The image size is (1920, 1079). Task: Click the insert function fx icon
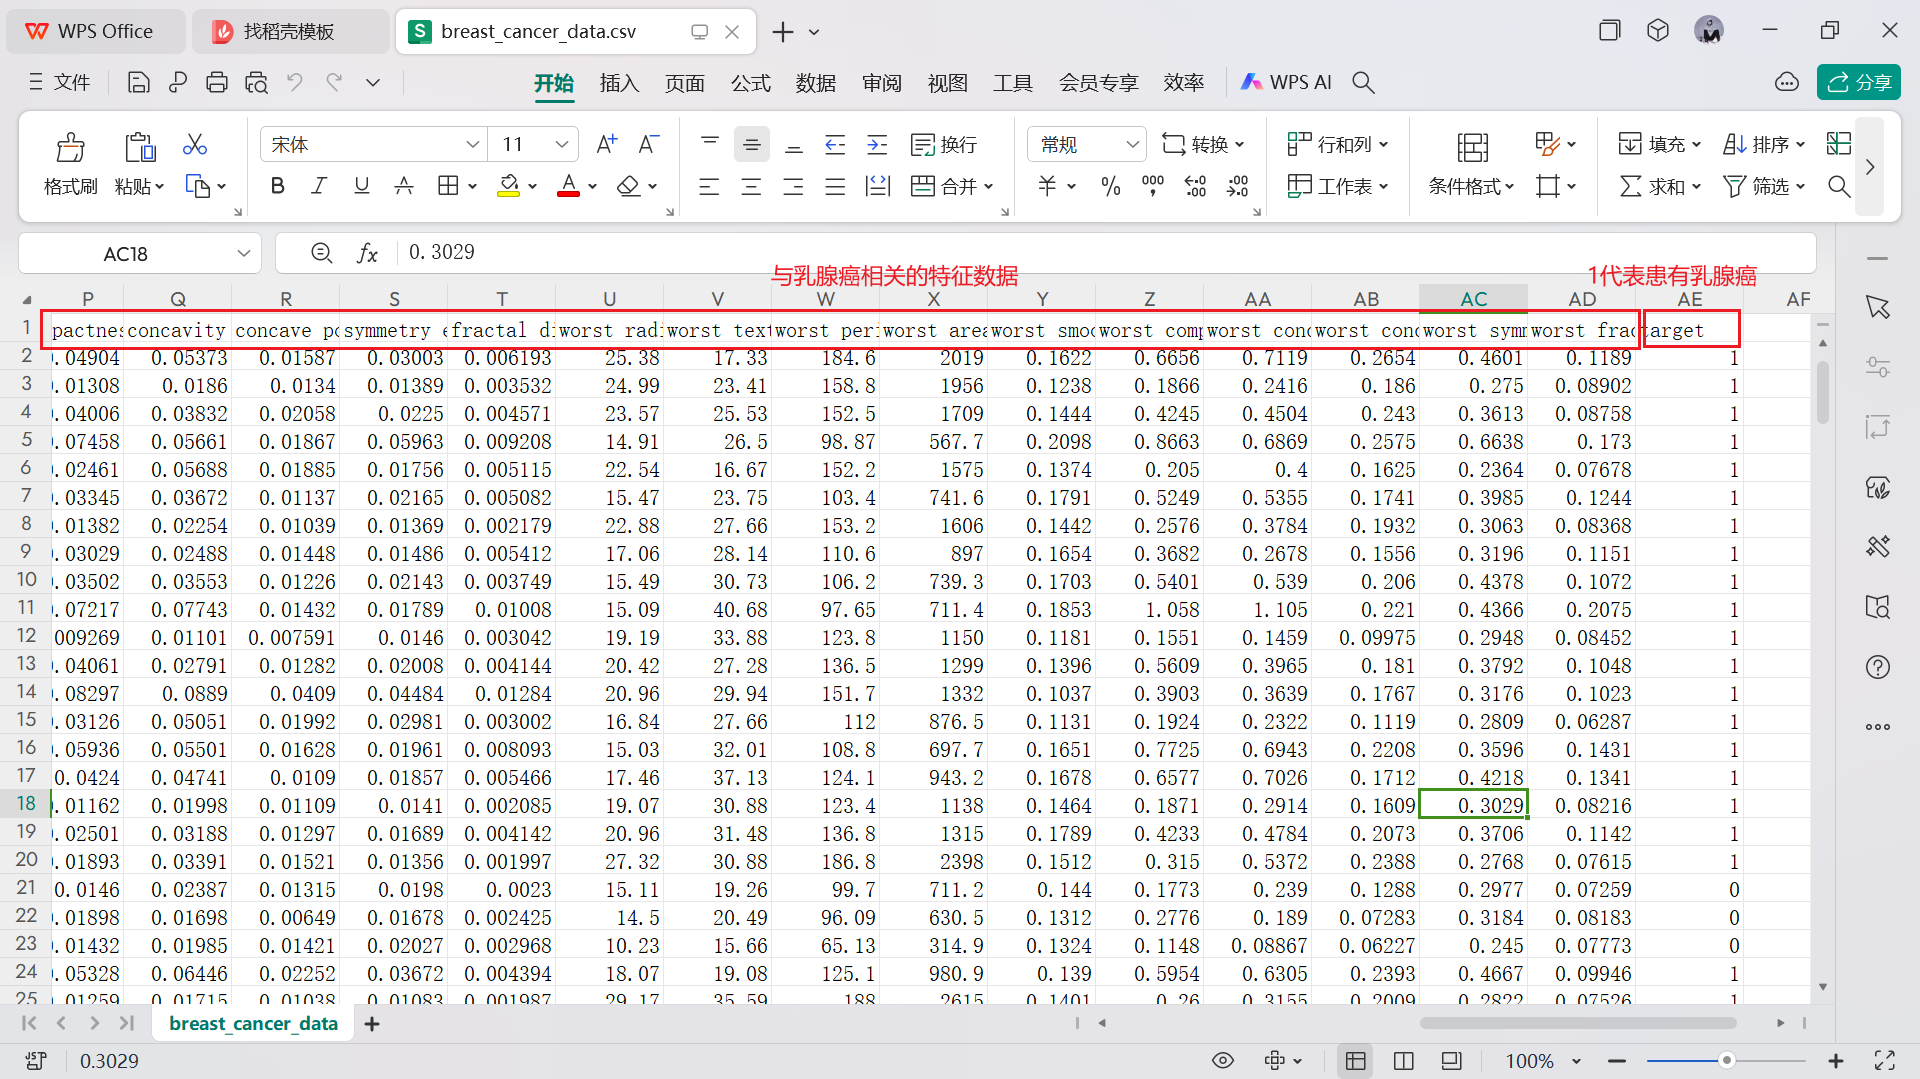367,253
